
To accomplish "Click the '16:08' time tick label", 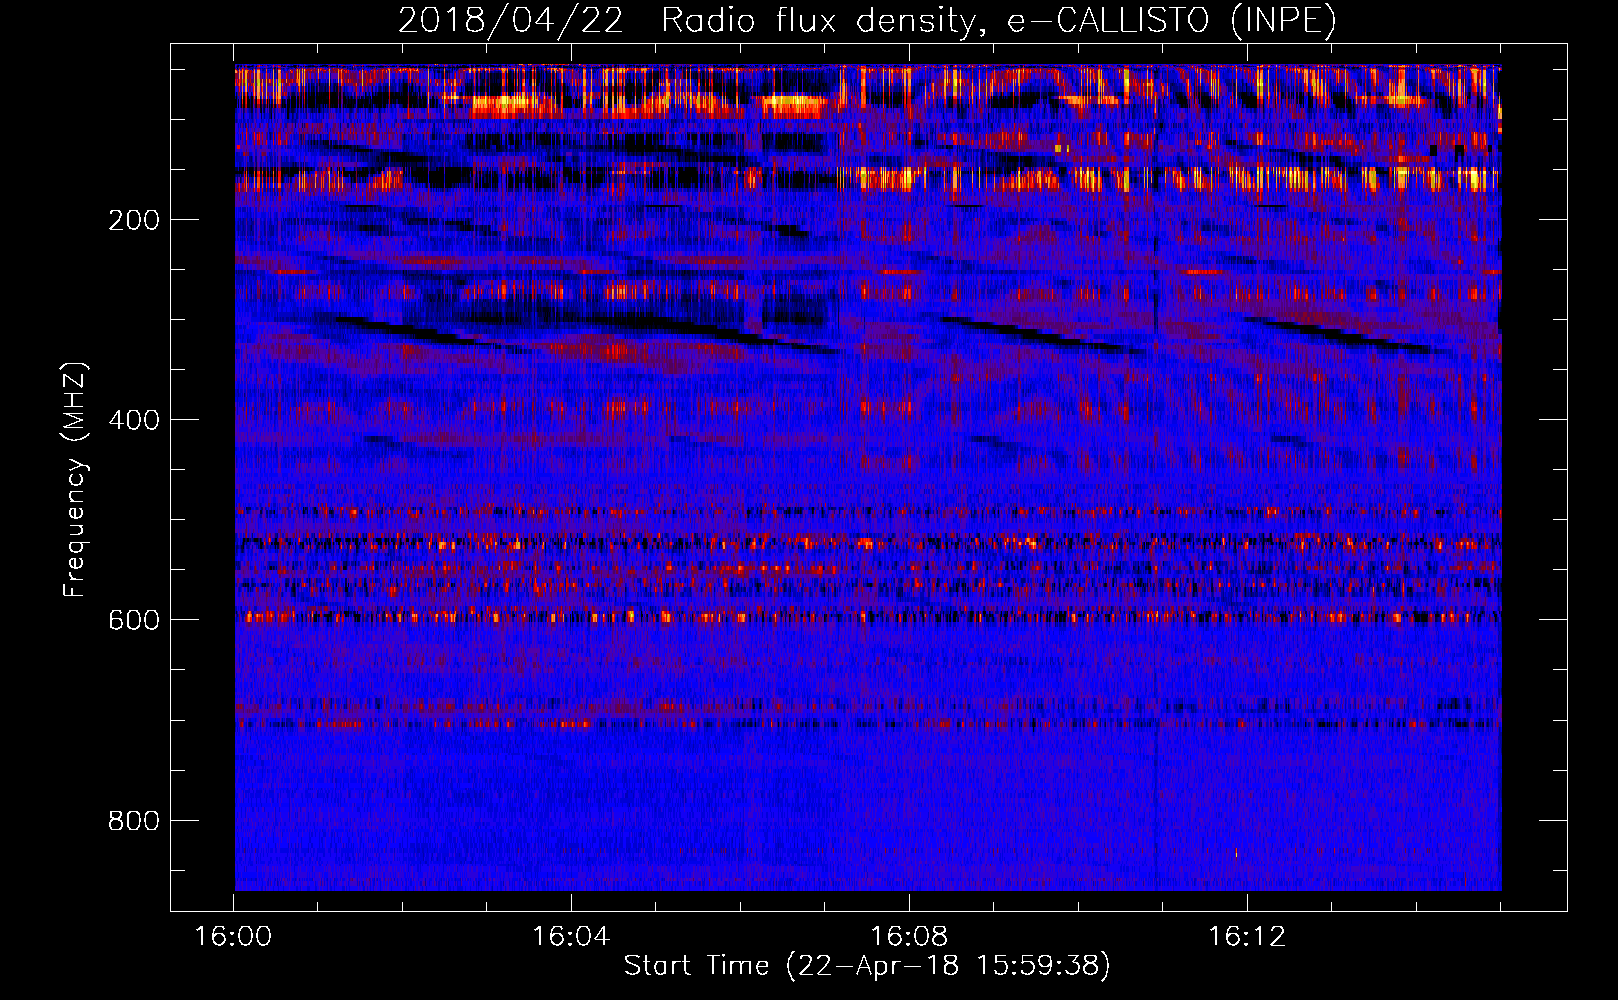I will pos(909,937).
